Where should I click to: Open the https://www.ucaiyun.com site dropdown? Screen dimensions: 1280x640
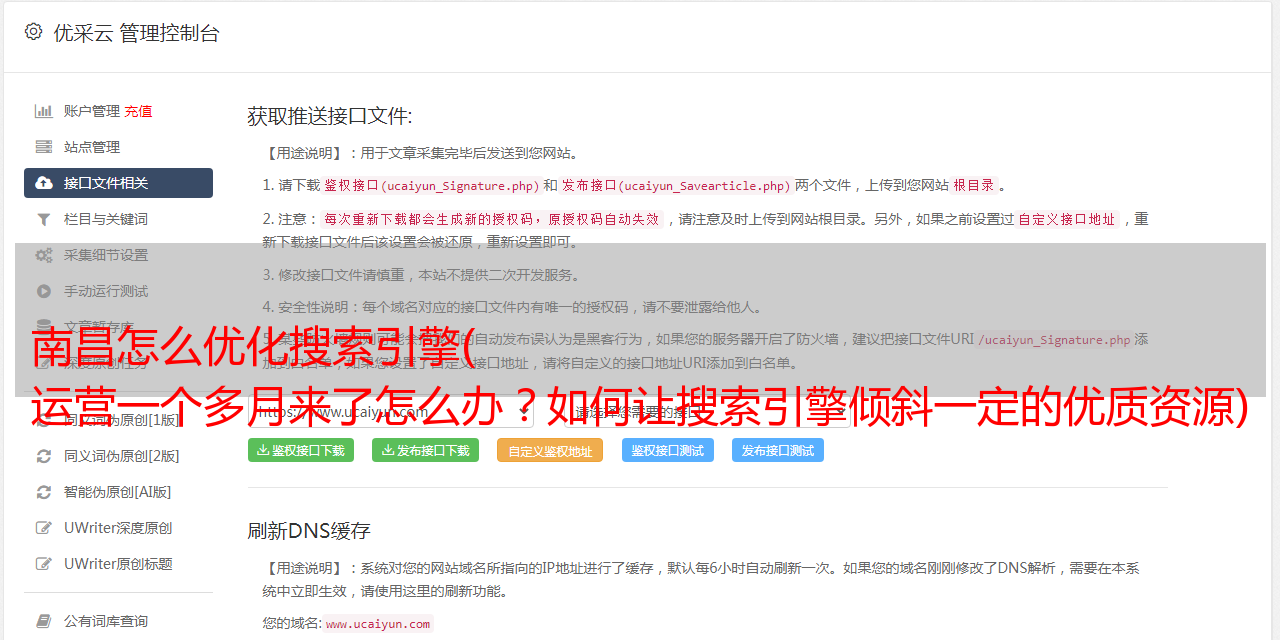coord(390,411)
